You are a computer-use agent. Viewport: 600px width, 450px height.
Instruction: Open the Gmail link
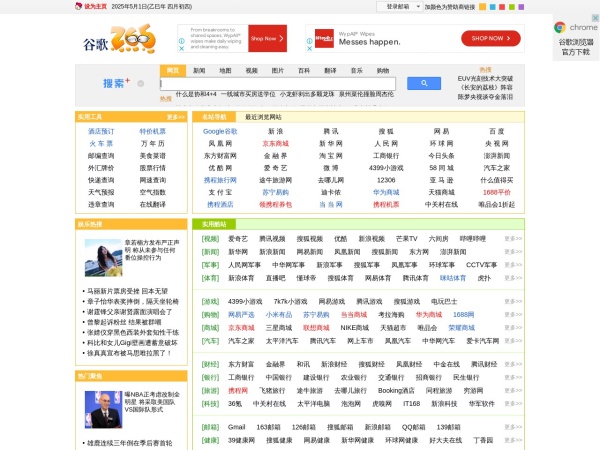coord(236,427)
